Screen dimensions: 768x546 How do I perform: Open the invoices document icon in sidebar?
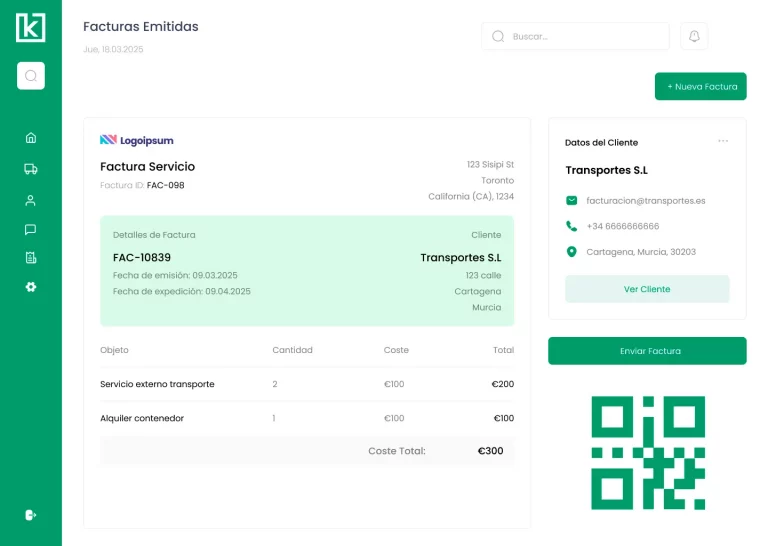31,258
